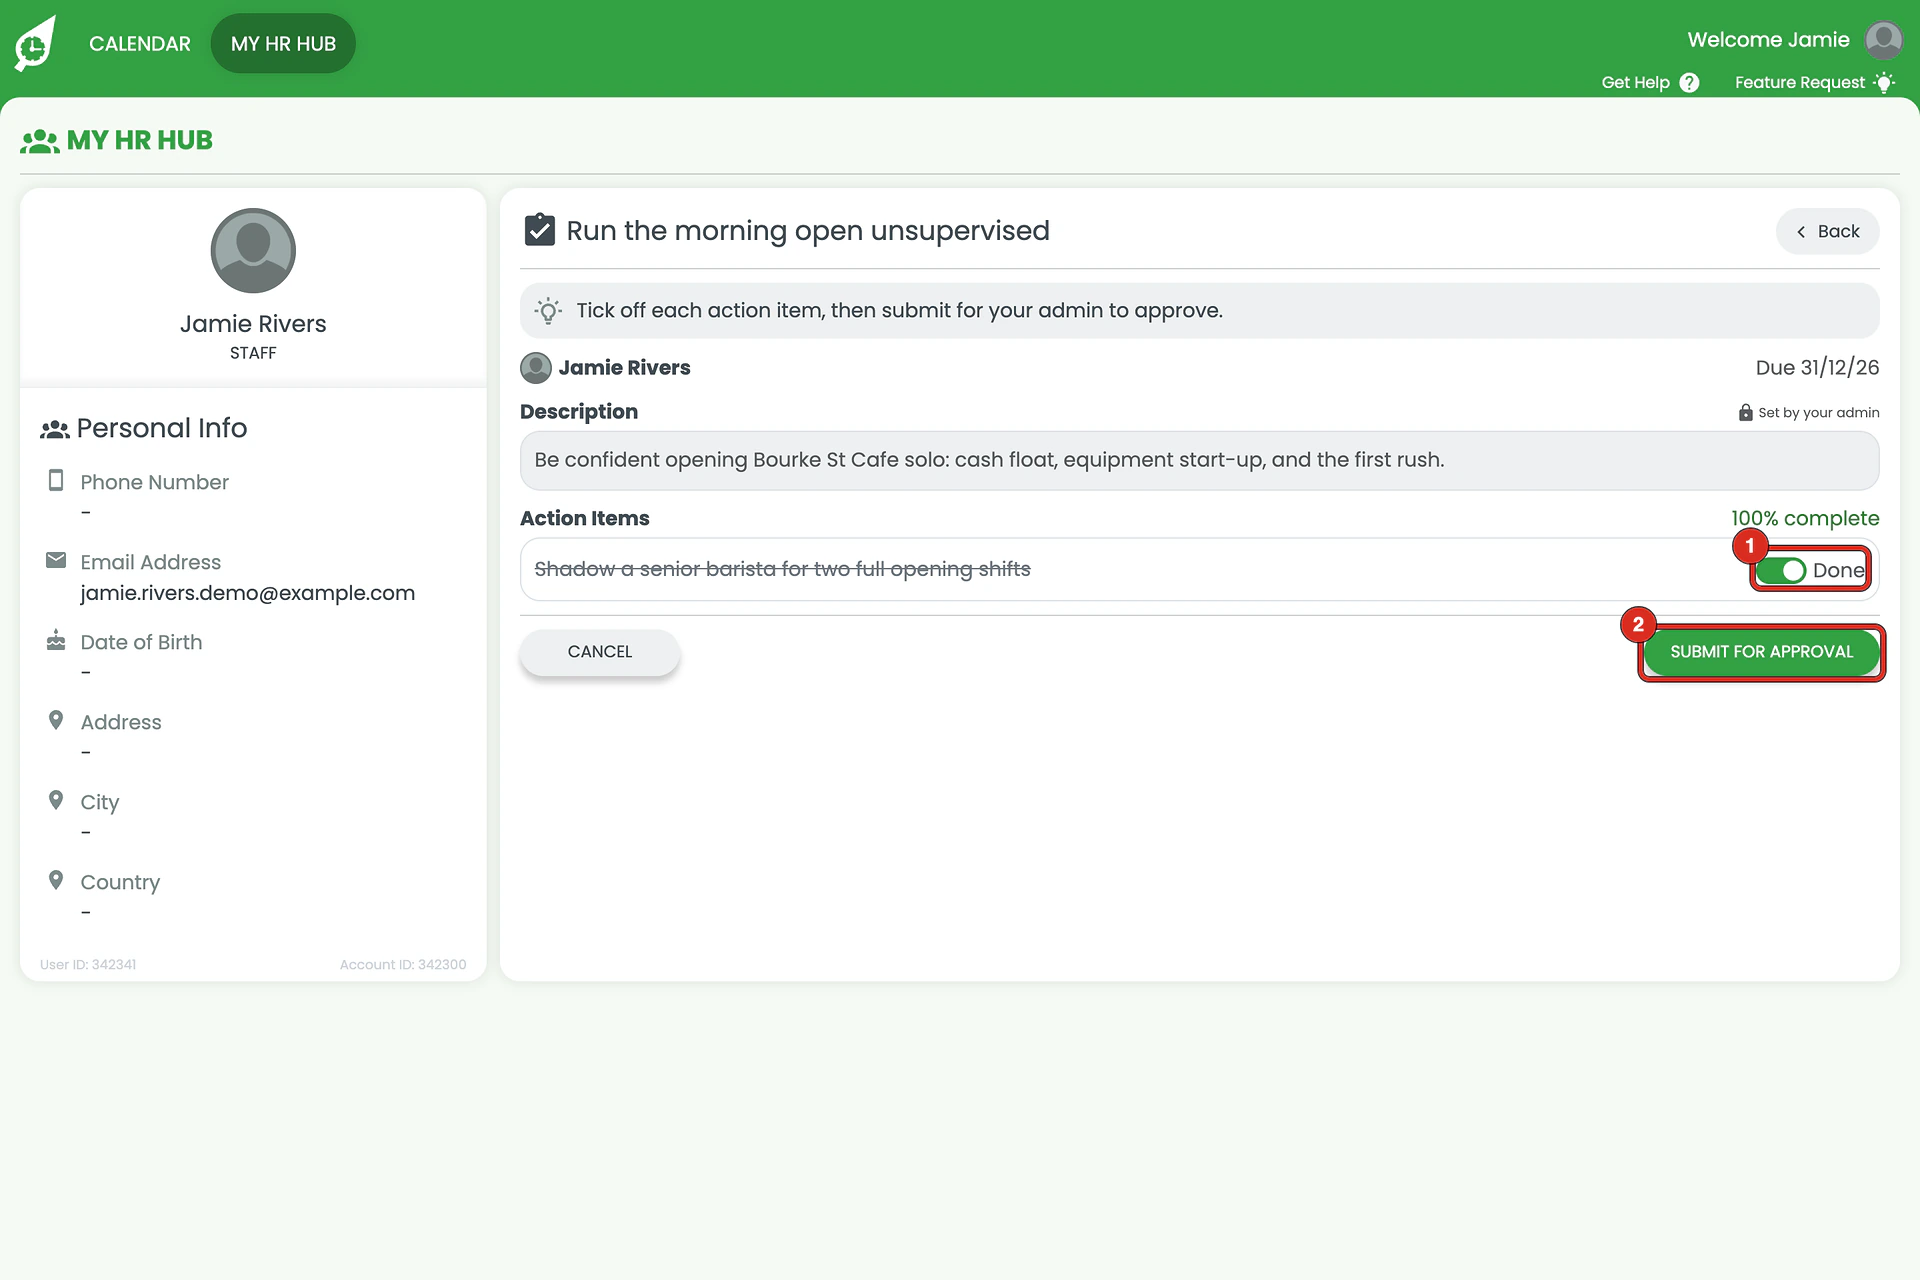The image size is (1920, 1280).
Task: Click the app logo in the header
Action: coord(35,44)
